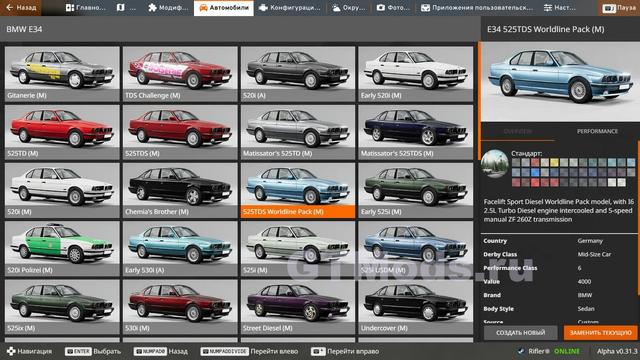This screenshot has height=360, width=640.
Task: Open the map icon tab
Action: [127, 8]
